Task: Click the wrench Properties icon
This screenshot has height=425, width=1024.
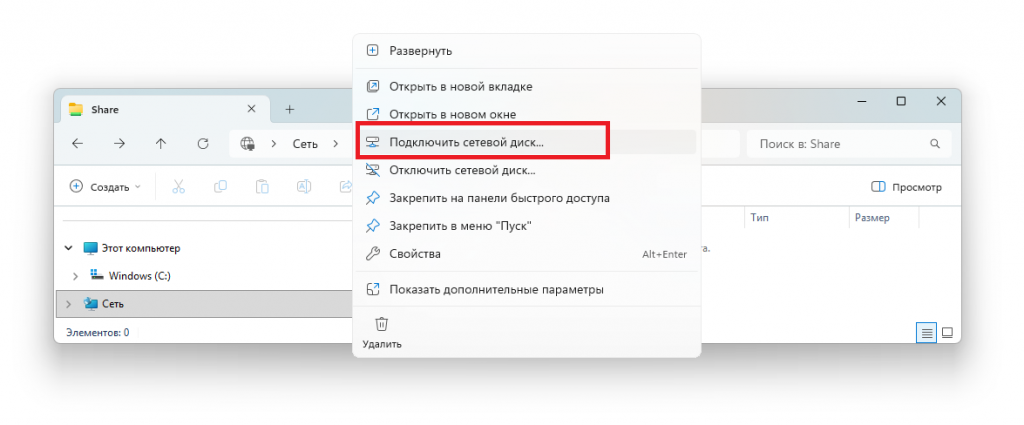Action: click(372, 254)
